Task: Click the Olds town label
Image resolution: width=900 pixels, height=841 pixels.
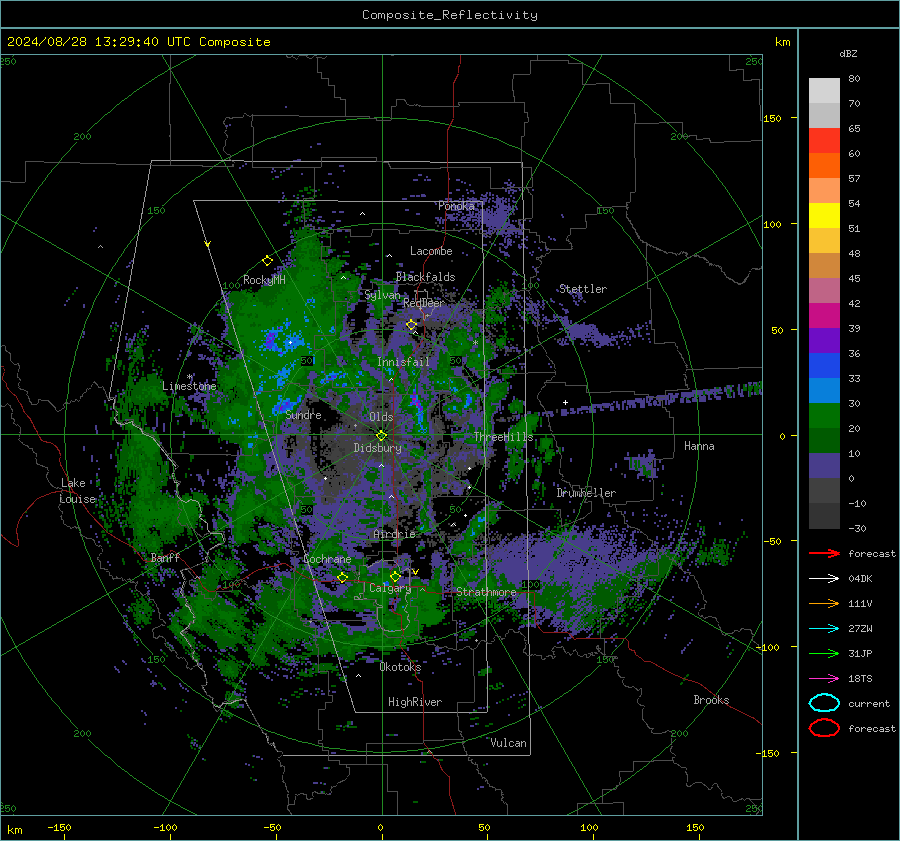Action: click(381, 417)
